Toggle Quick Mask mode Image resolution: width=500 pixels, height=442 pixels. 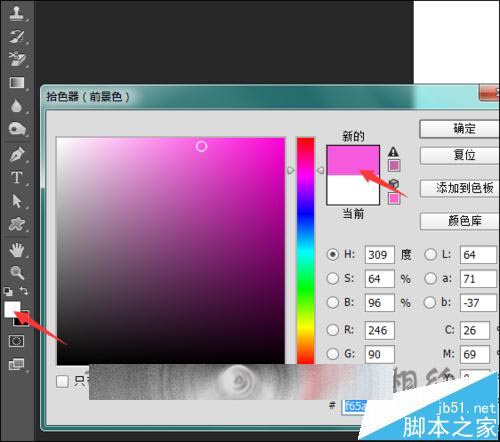(x=16, y=341)
